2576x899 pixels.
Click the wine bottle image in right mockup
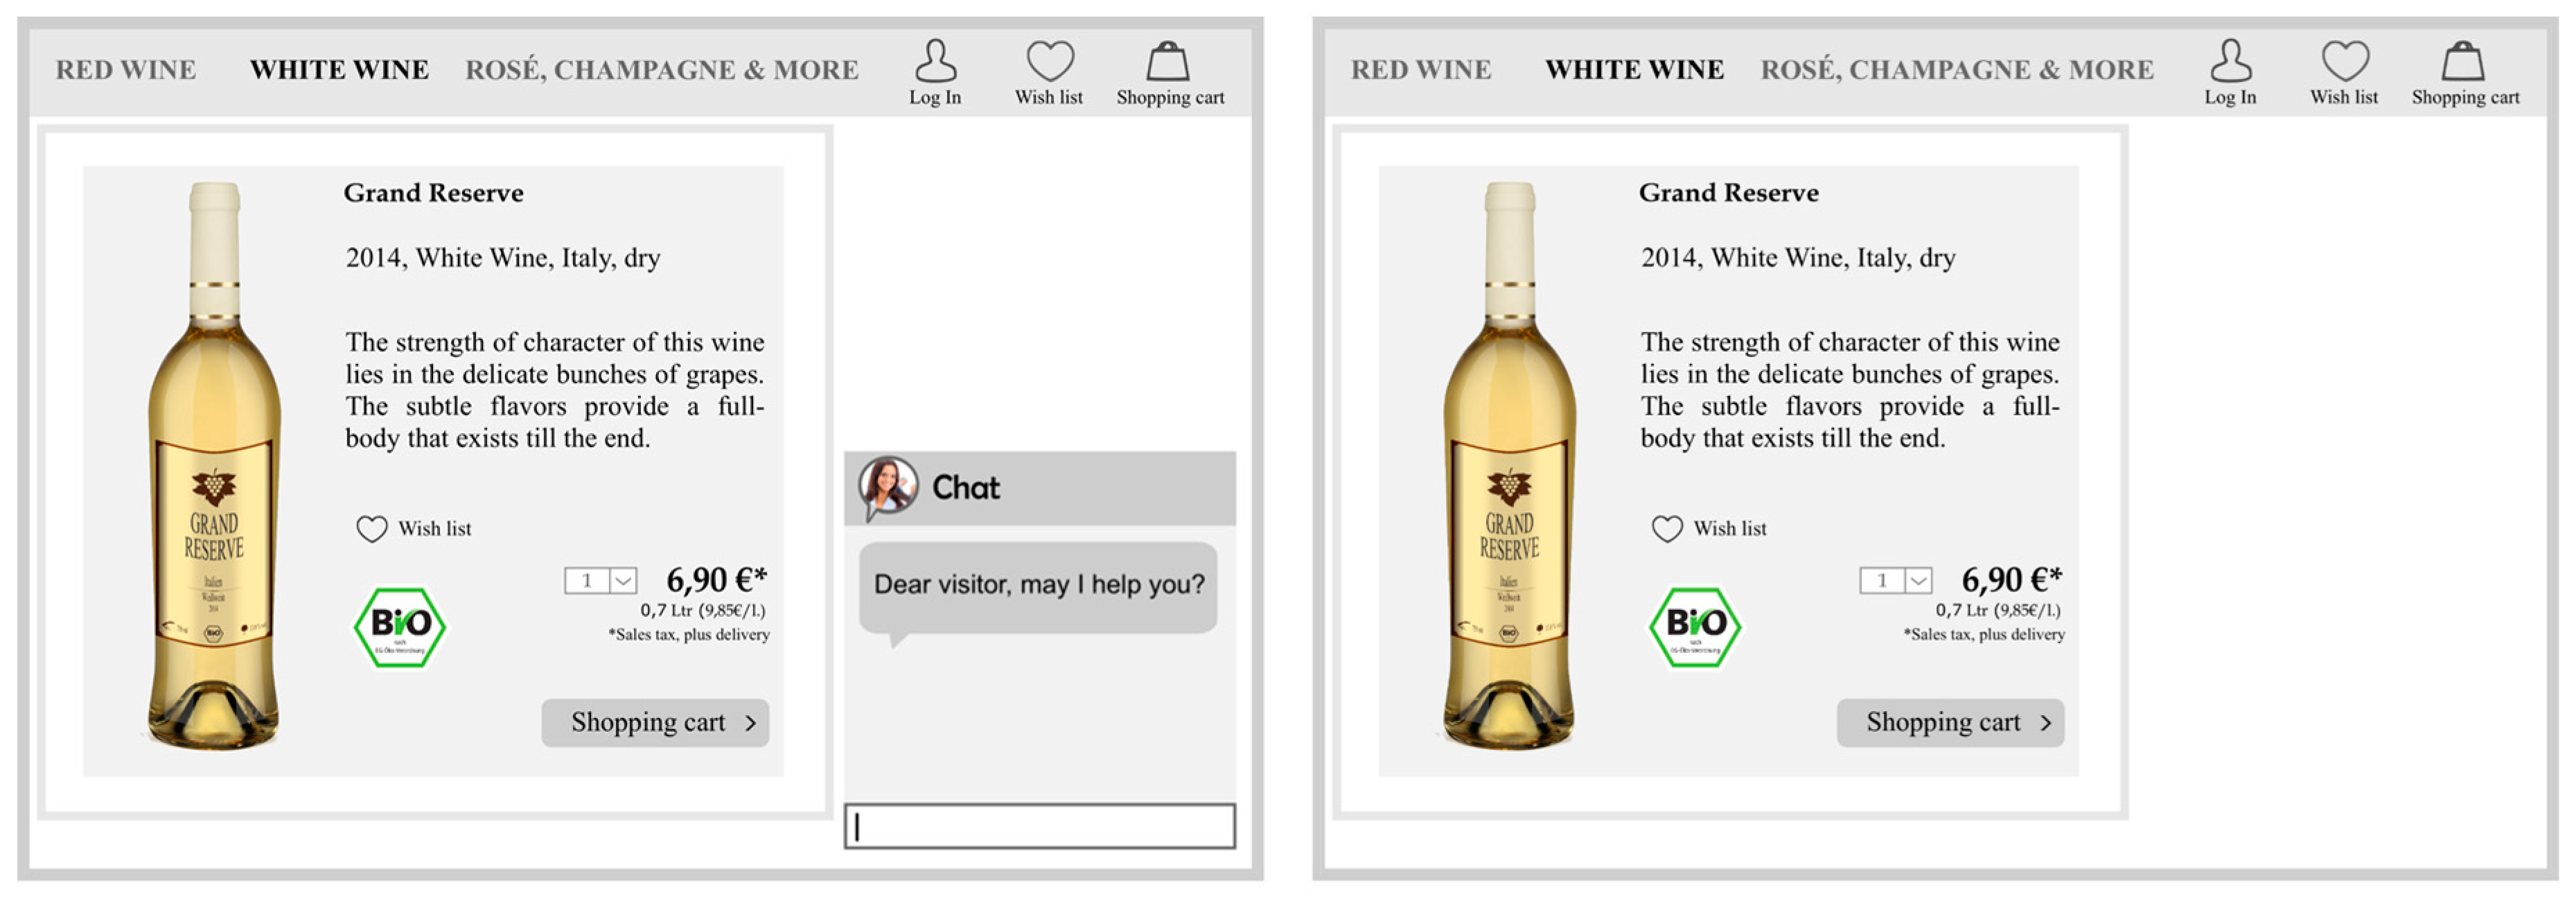click(1509, 465)
